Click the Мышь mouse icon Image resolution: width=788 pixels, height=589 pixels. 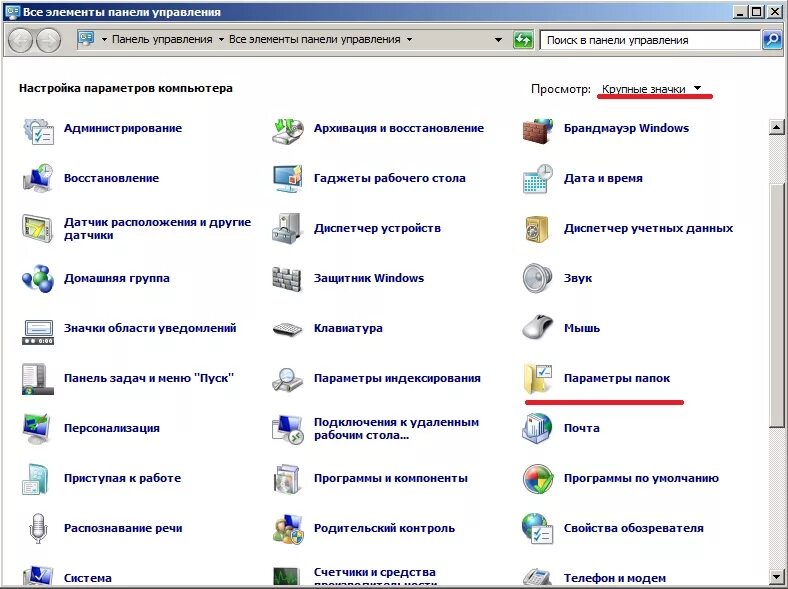(537, 327)
